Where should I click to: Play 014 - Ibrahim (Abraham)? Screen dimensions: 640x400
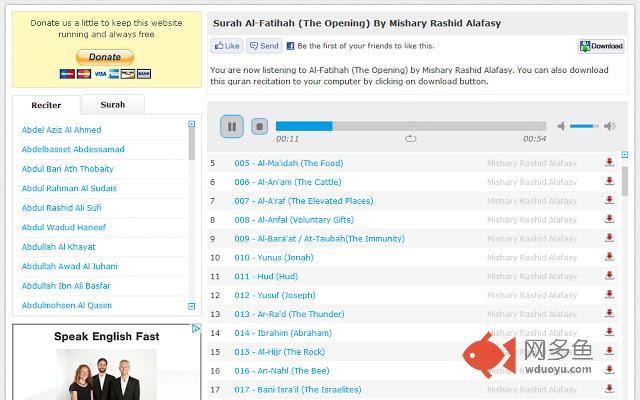(x=283, y=333)
